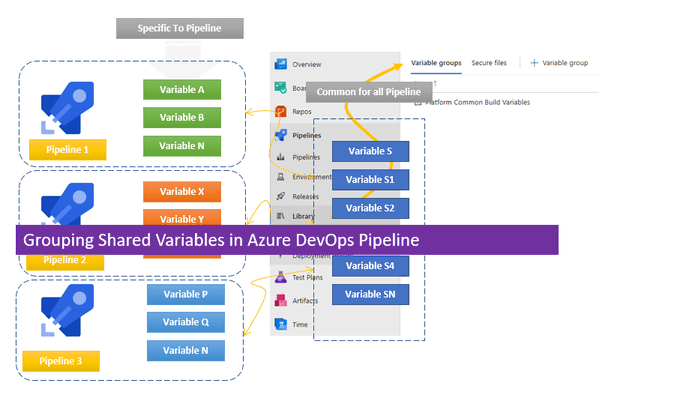Click the Test Plans flask icon
The height and width of the screenshot is (407, 680).
(281, 277)
